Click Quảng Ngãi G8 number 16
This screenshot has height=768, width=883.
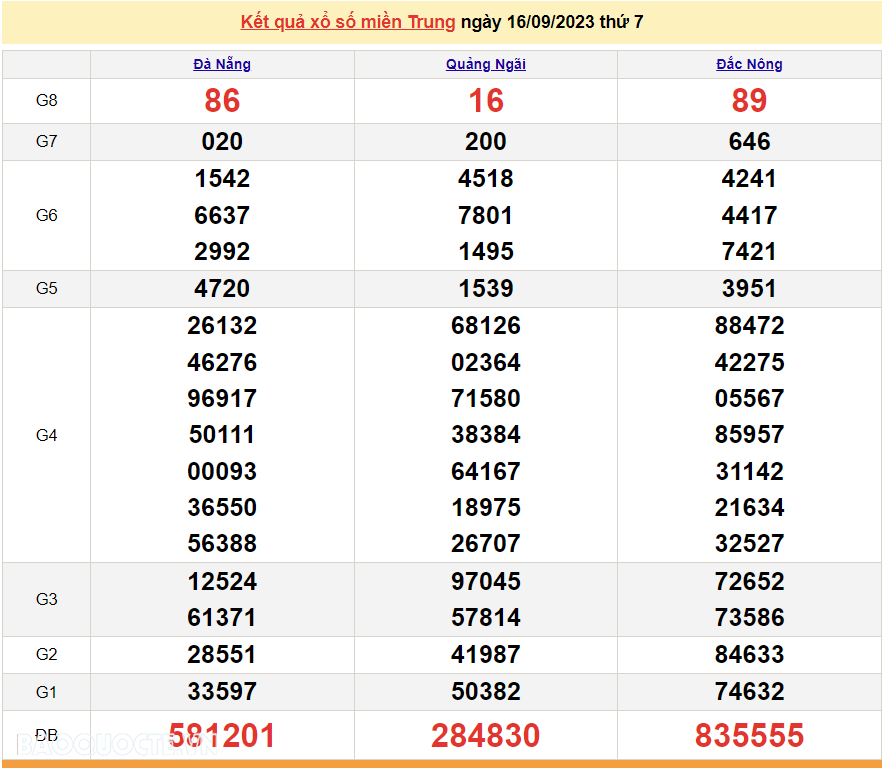(486, 101)
